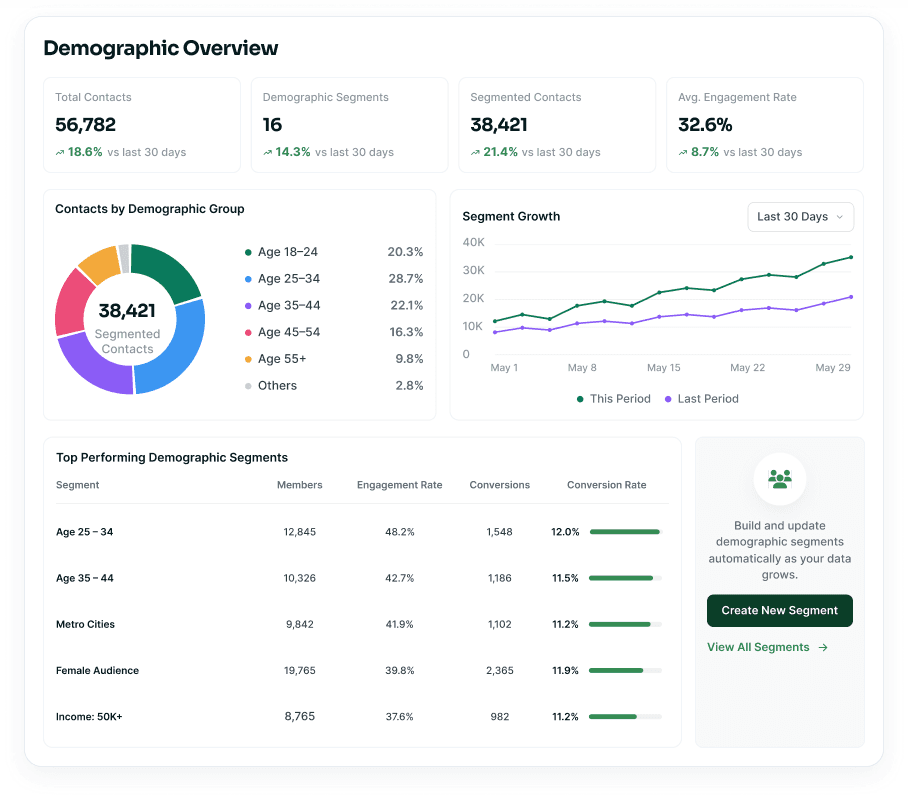Click the pink Age 45–54 donut slice

[x=70, y=303]
